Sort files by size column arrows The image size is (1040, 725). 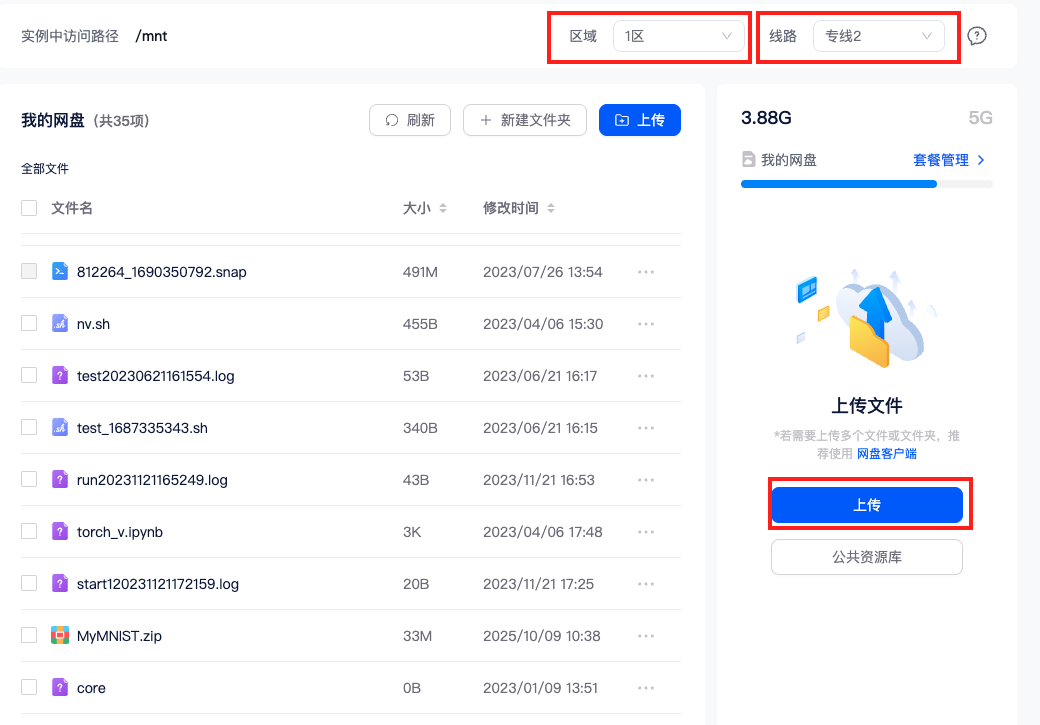tap(443, 208)
